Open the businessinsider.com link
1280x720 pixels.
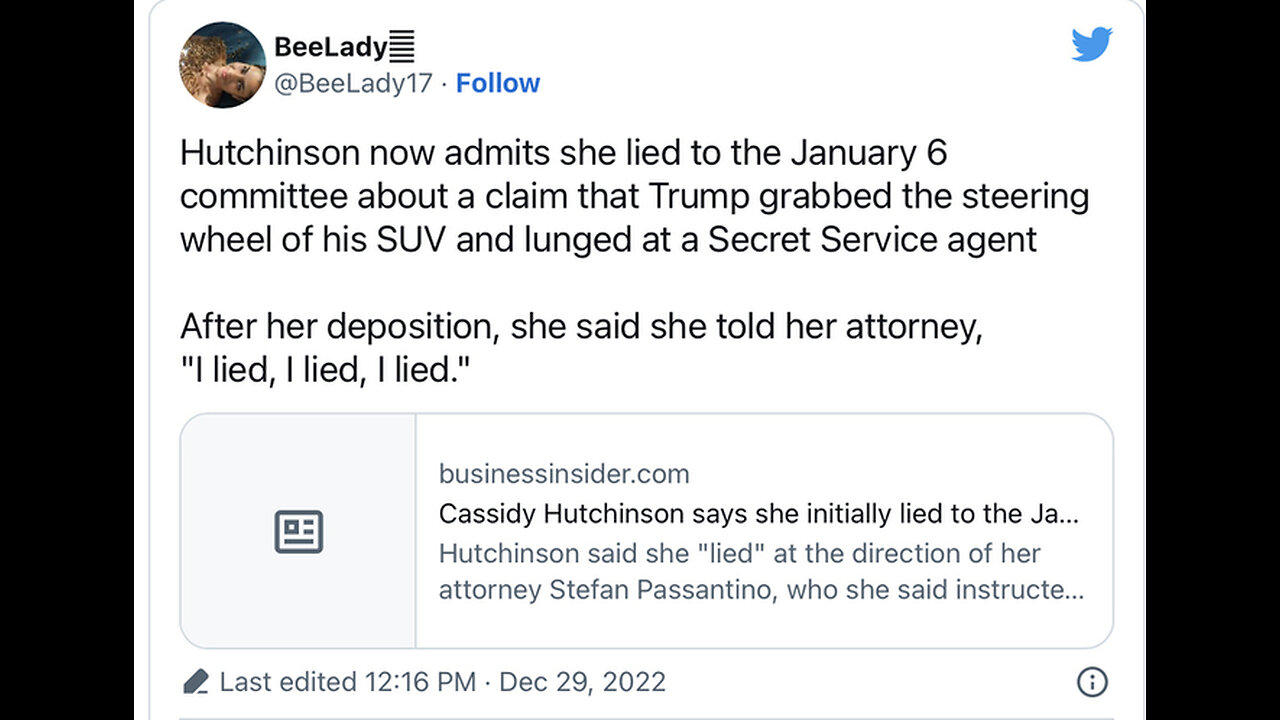pyautogui.click(x=565, y=474)
